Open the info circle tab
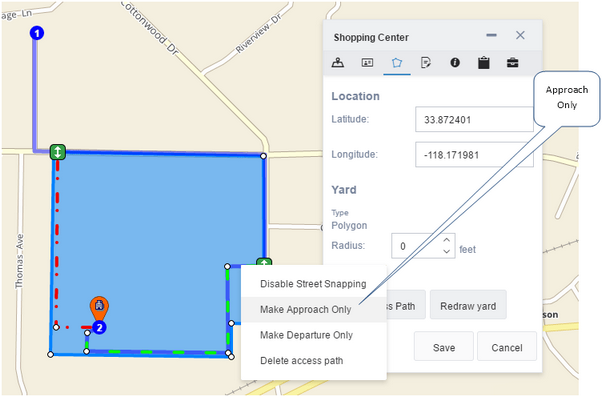The width and height of the screenshot is (602, 397). coord(455,62)
